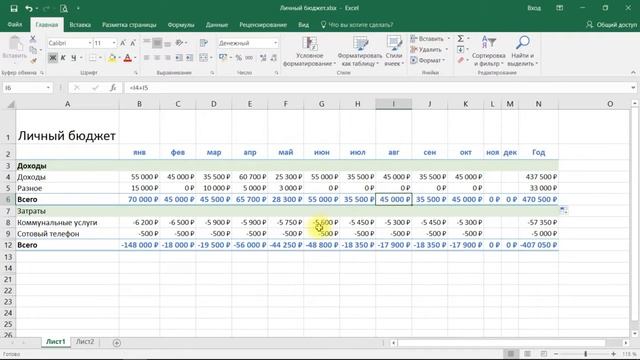Switch to Page Layout view icon
Viewport: 640px width, 360px height.
[527, 354]
